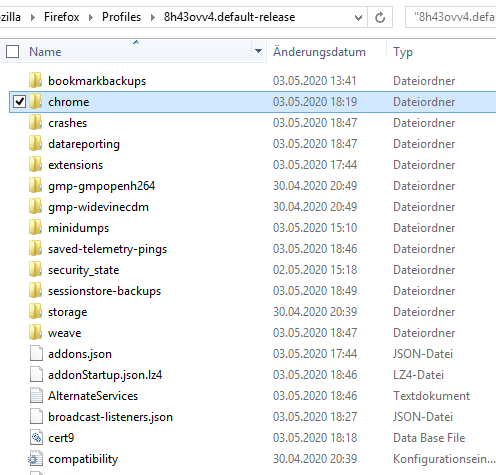This screenshot has height=475, width=496.
Task: Sort by the Änderungsdatum column header
Action: pos(319,52)
